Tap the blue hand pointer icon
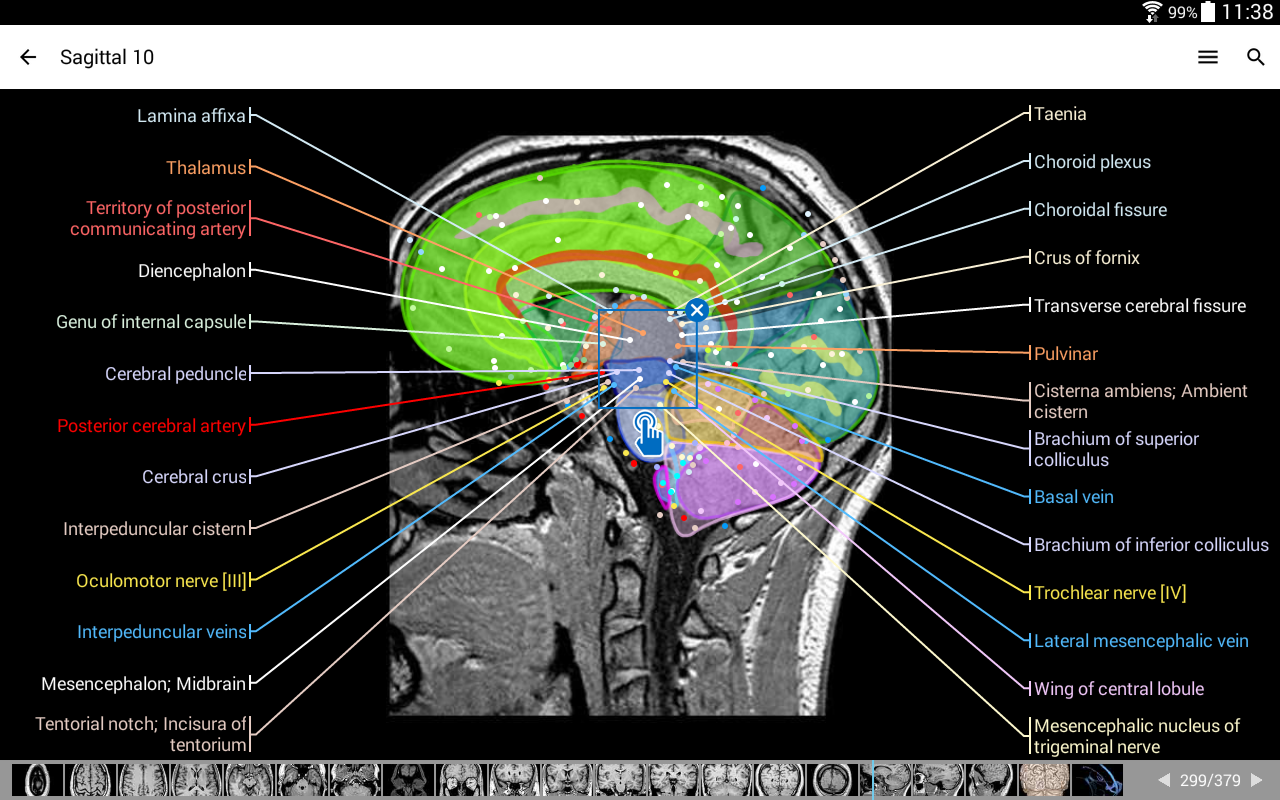The width and height of the screenshot is (1280, 800). [x=649, y=434]
